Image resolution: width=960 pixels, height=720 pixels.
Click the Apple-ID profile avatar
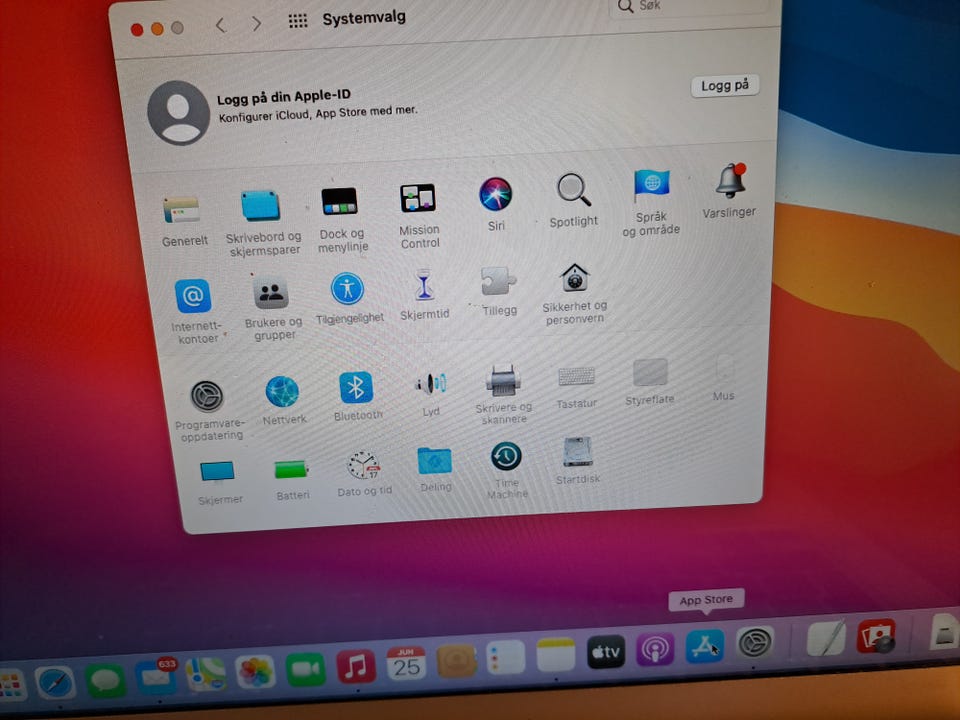tap(178, 113)
